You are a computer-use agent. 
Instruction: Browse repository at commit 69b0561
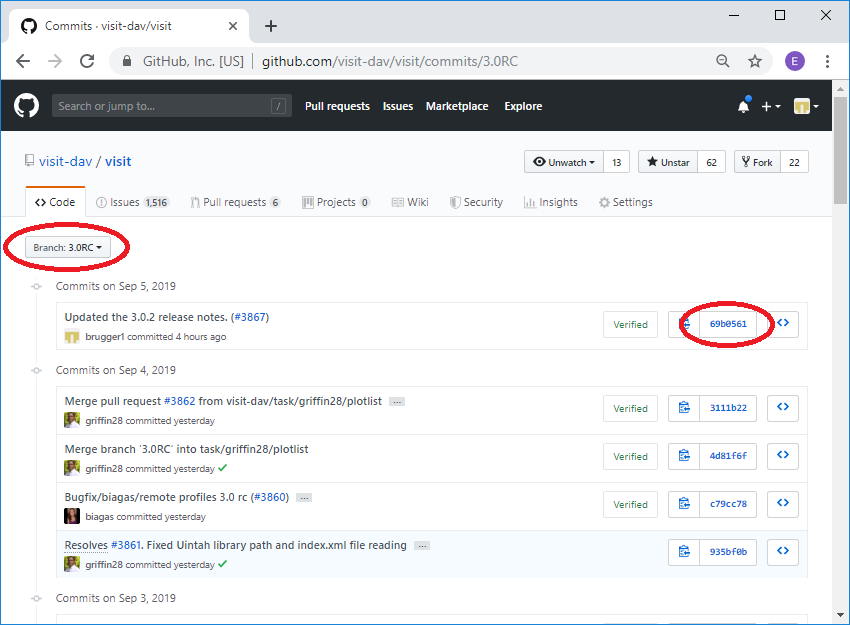click(783, 324)
